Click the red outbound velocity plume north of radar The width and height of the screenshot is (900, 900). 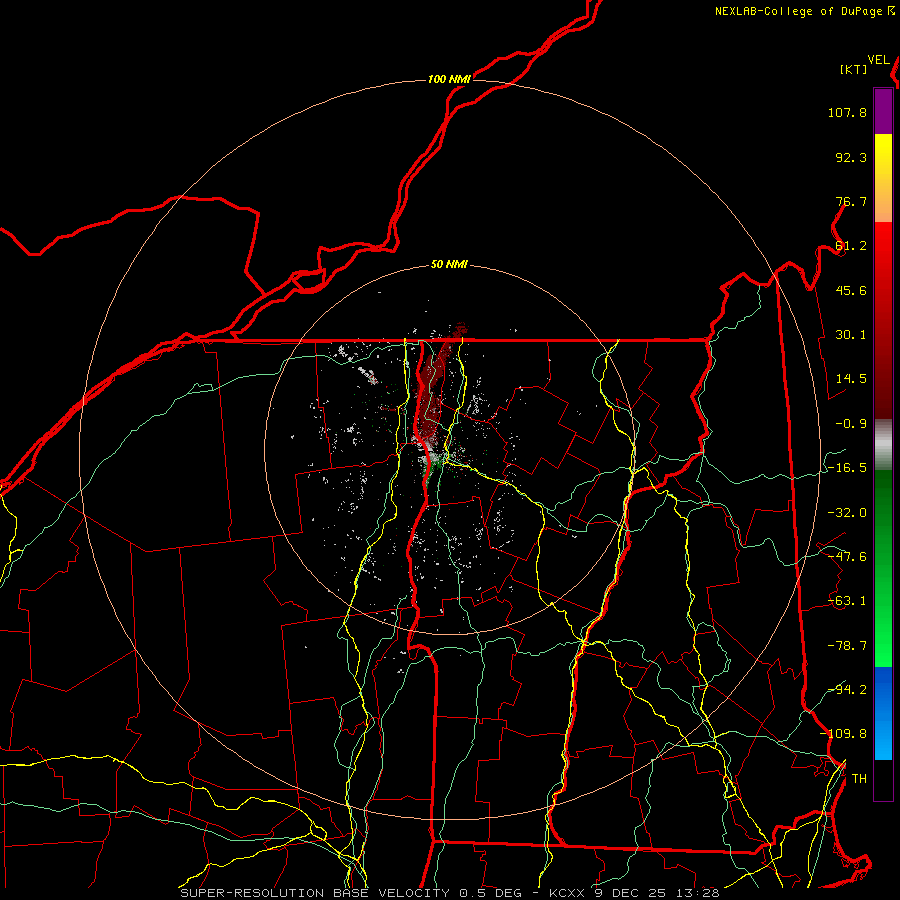435,385
